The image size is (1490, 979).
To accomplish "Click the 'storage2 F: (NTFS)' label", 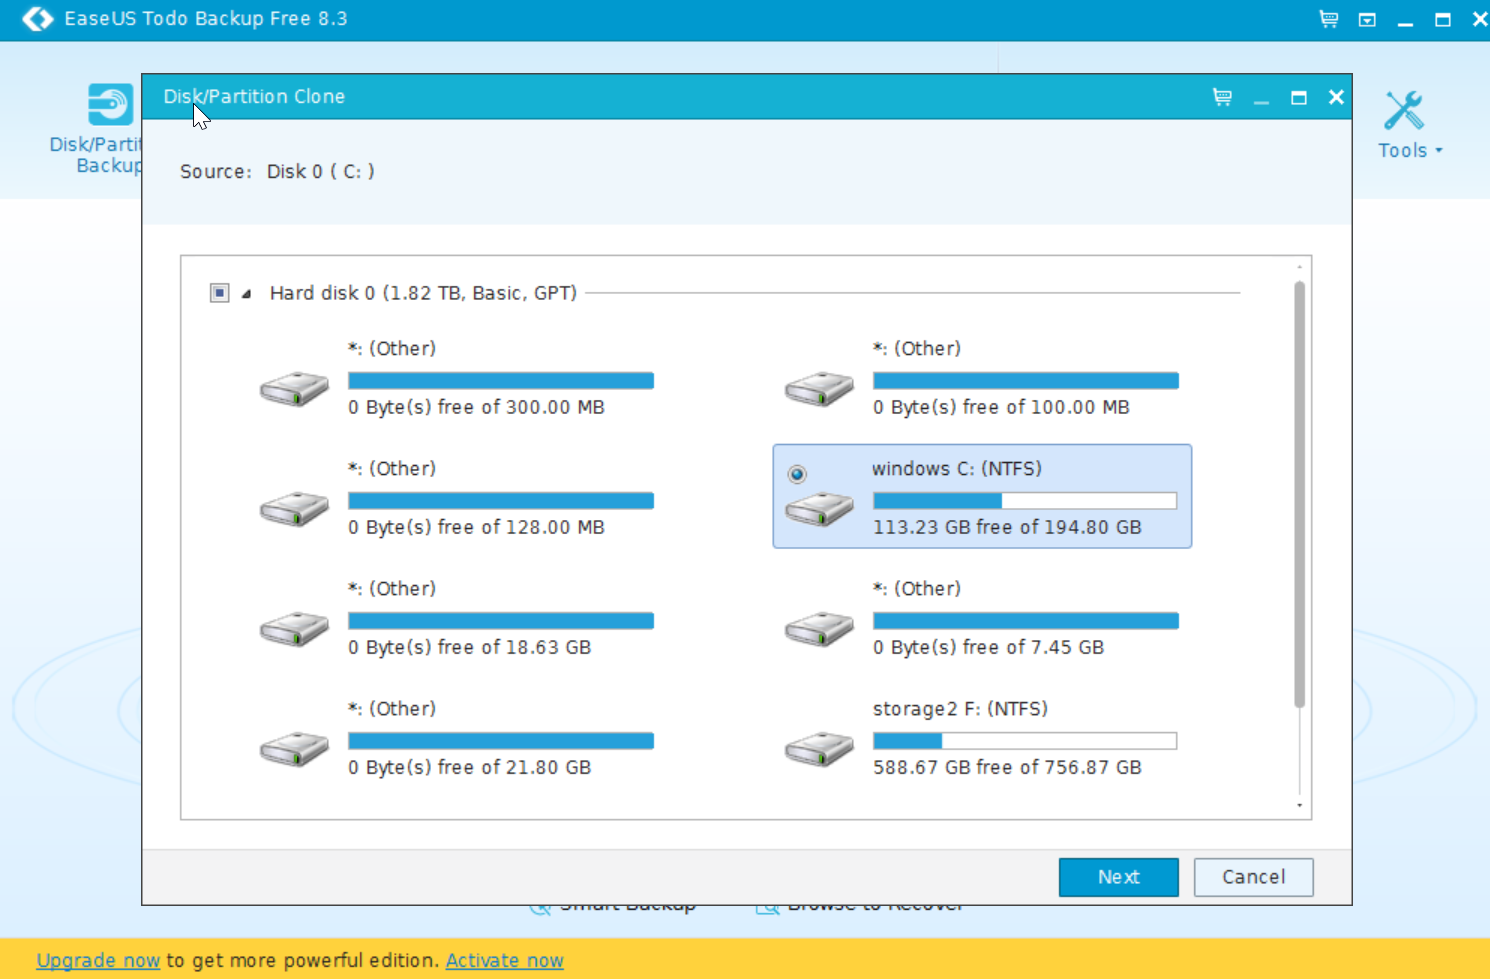I will (960, 708).
